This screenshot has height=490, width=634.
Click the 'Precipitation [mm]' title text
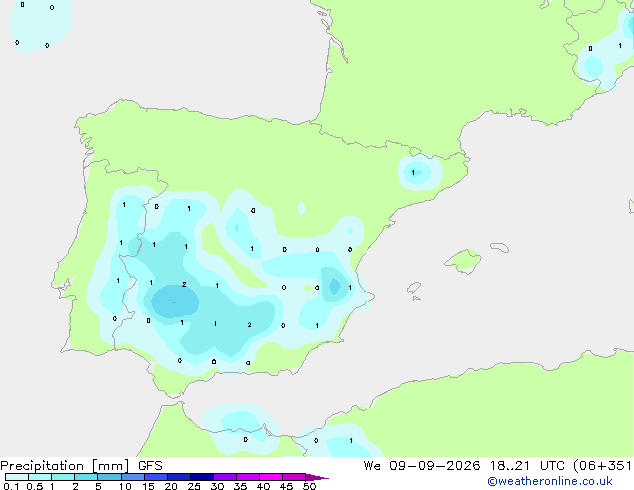click(x=65, y=466)
